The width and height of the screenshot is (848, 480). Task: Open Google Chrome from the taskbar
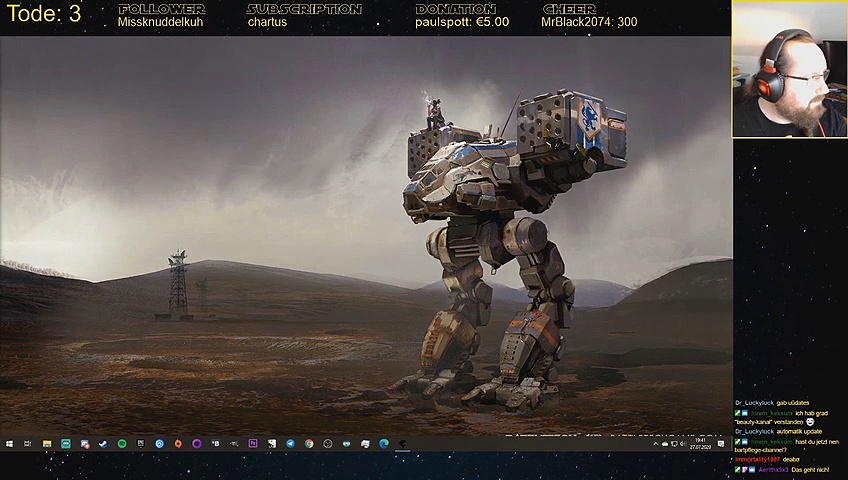pyautogui.click(x=309, y=444)
